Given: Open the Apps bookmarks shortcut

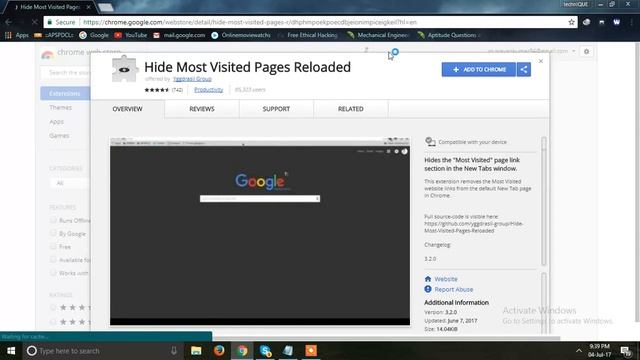Looking at the screenshot, I should pos(17,35).
